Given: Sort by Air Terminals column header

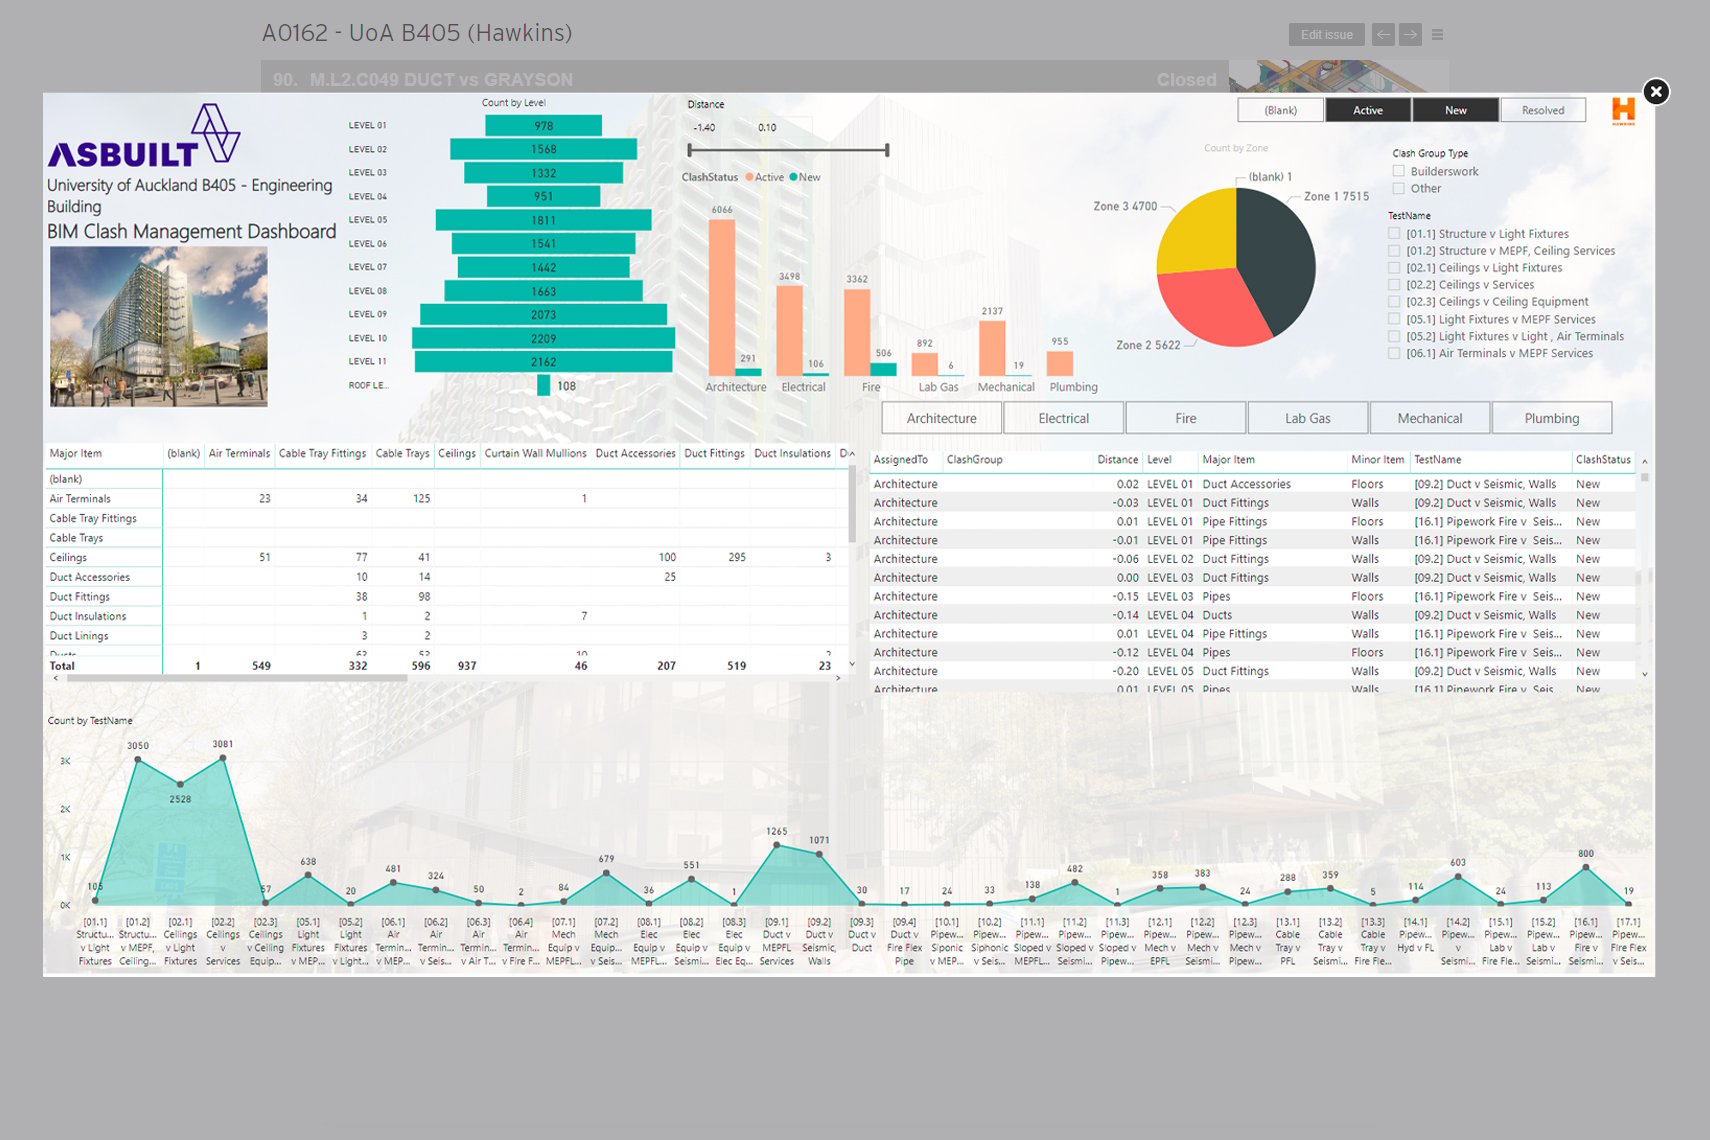Looking at the screenshot, I should pyautogui.click(x=239, y=454).
